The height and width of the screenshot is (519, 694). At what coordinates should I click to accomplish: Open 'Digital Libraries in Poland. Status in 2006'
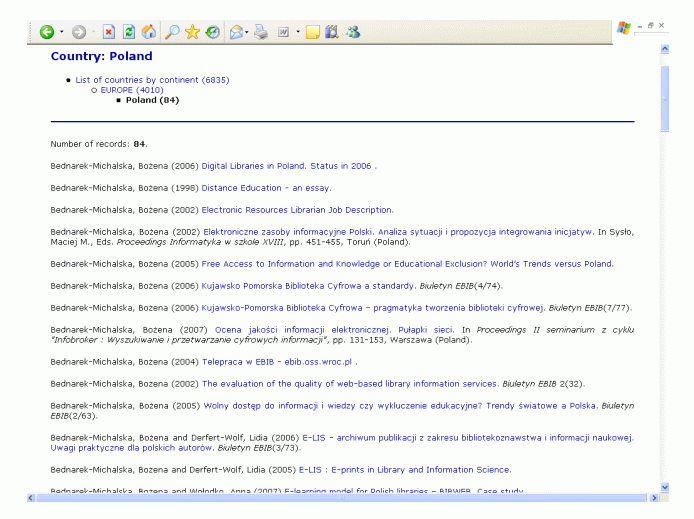(x=288, y=165)
